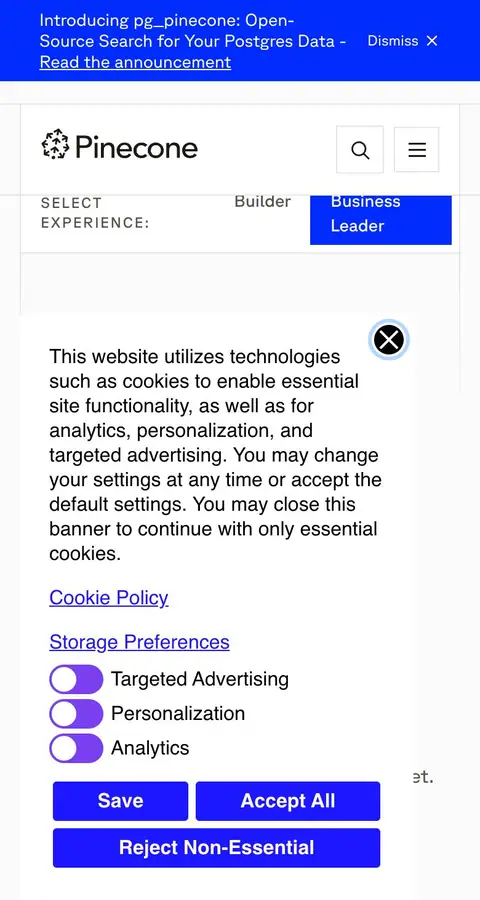The image size is (480, 900).
Task: Toggle Targeted Advertising switch
Action: pos(76,680)
